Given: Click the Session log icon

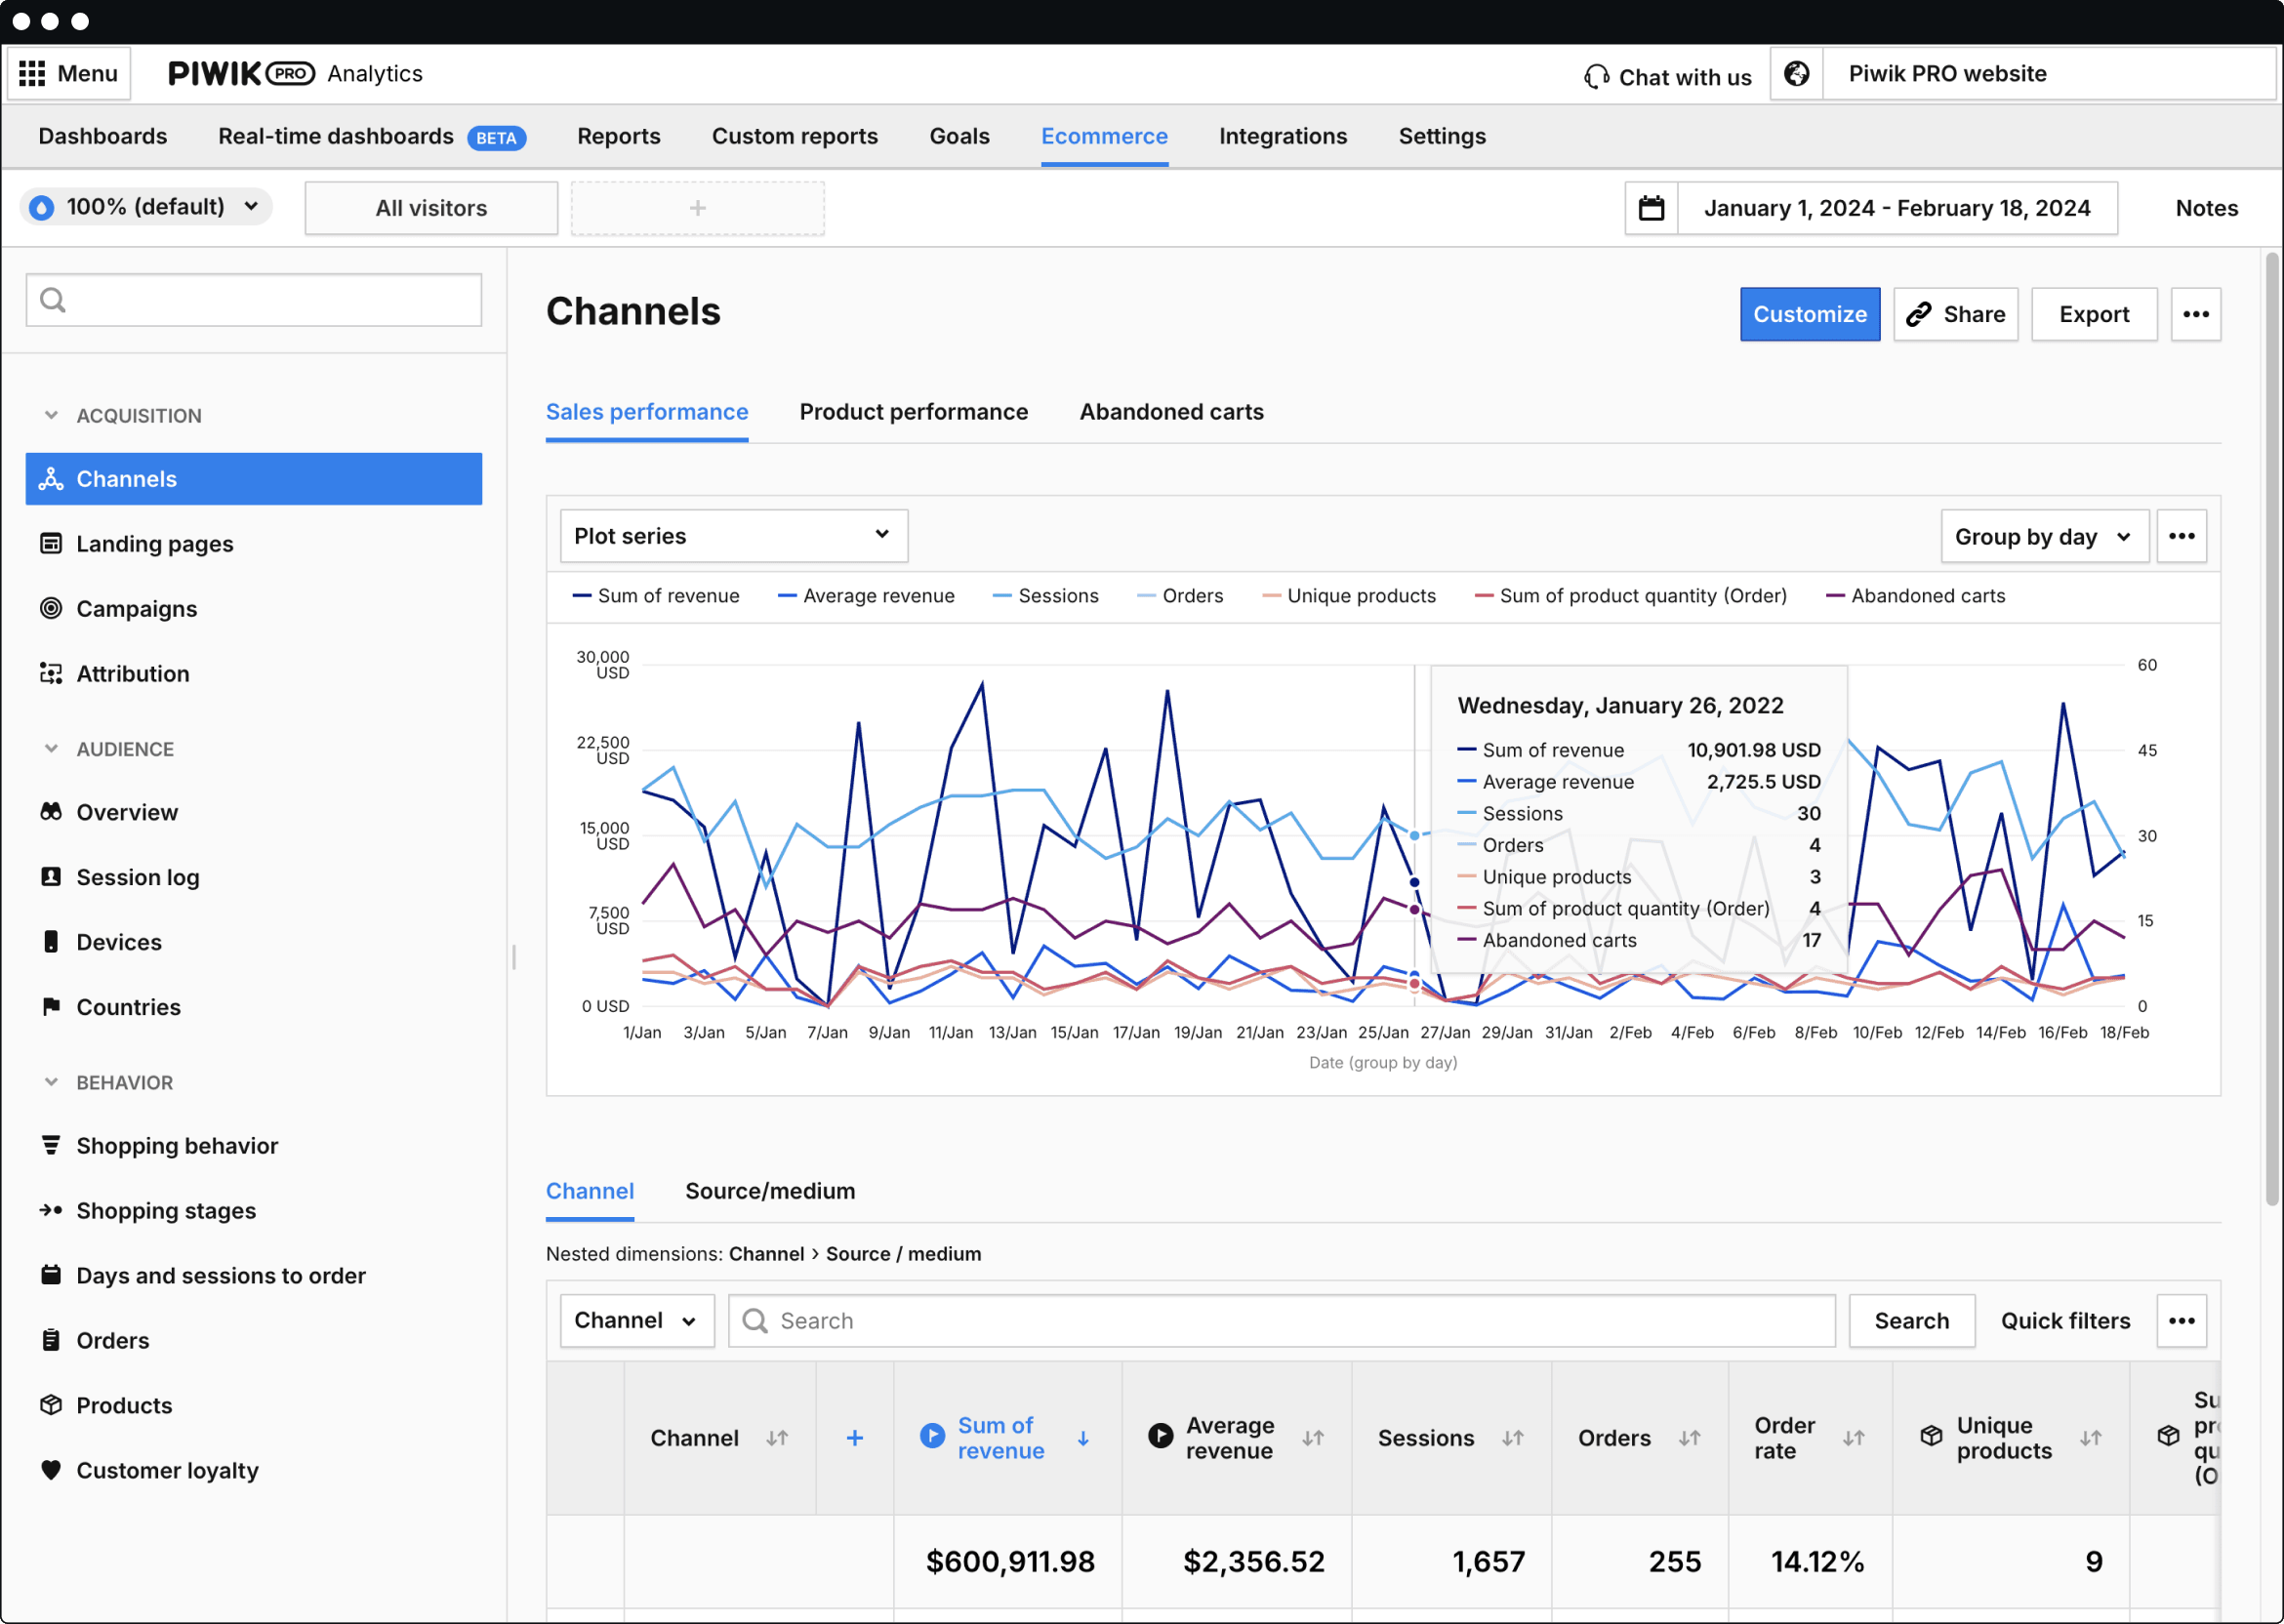Looking at the screenshot, I should 51,877.
